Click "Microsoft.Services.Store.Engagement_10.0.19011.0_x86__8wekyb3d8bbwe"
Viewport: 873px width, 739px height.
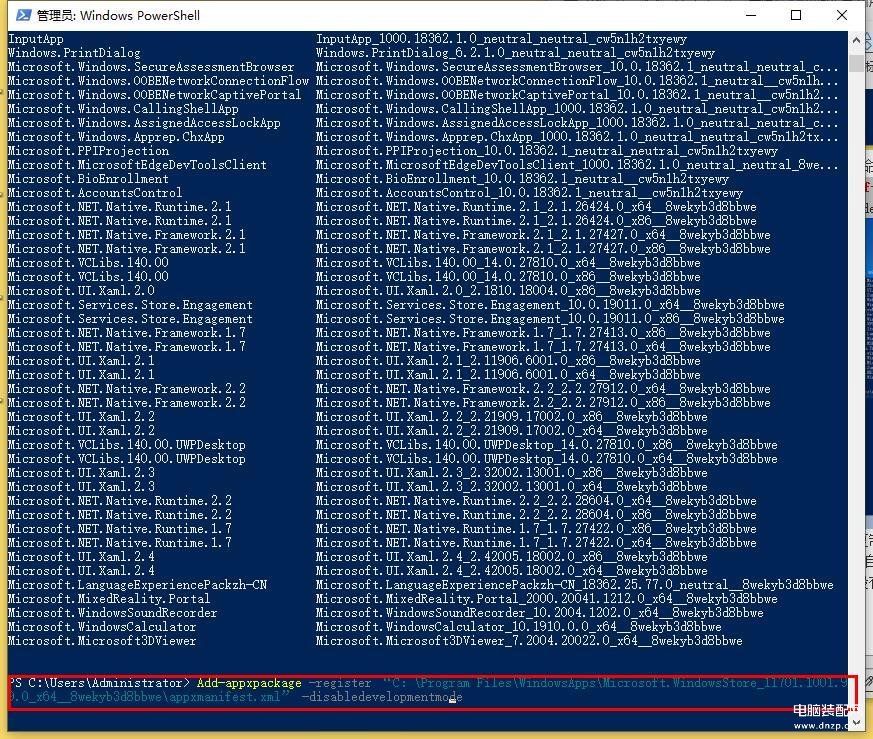550,319
